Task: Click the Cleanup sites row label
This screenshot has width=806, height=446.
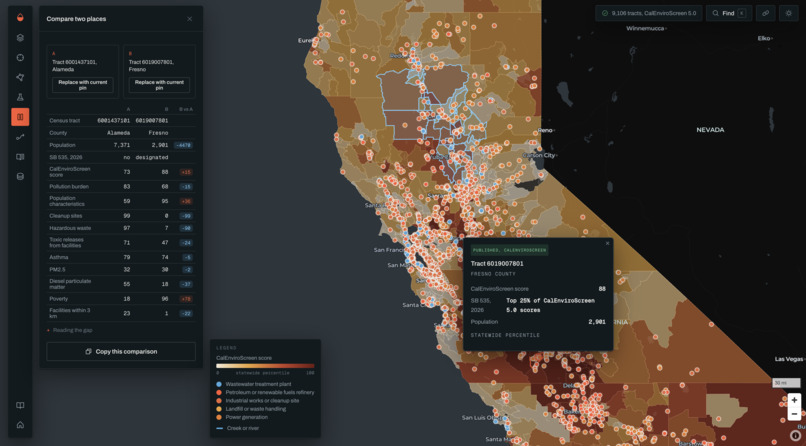Action: pos(66,216)
